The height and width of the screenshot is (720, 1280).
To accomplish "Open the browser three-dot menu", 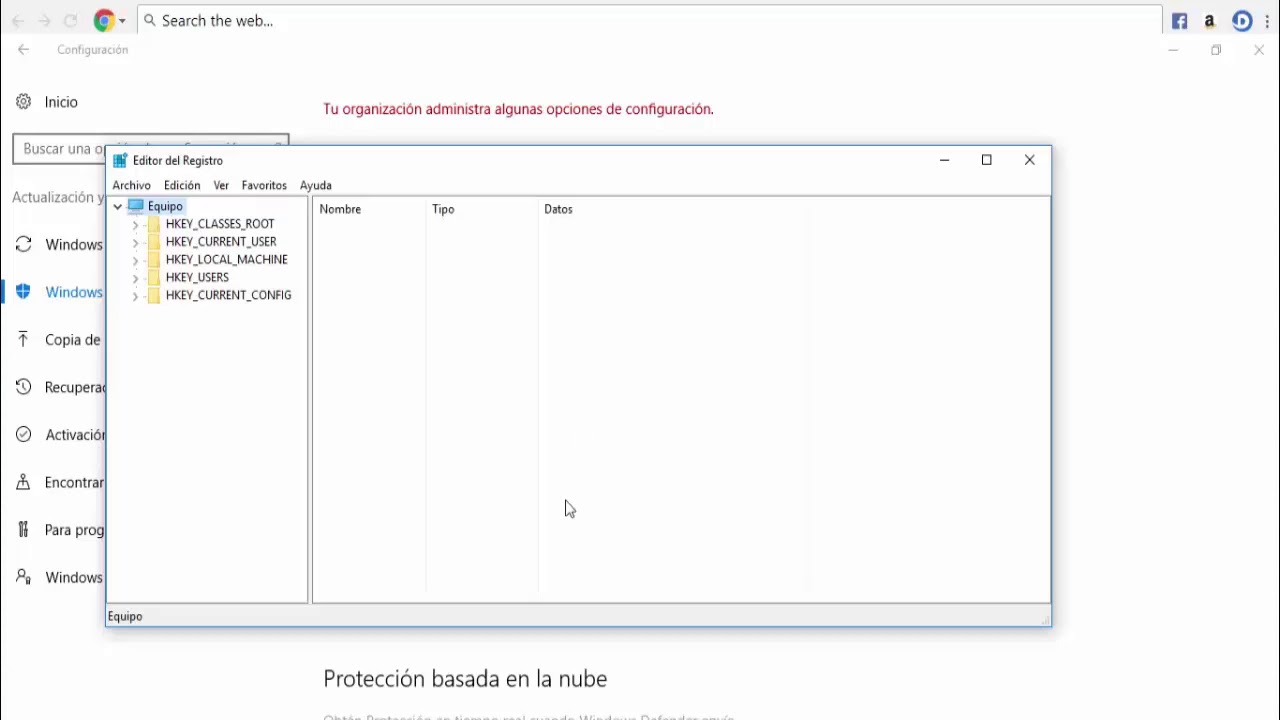I will coord(1268,21).
